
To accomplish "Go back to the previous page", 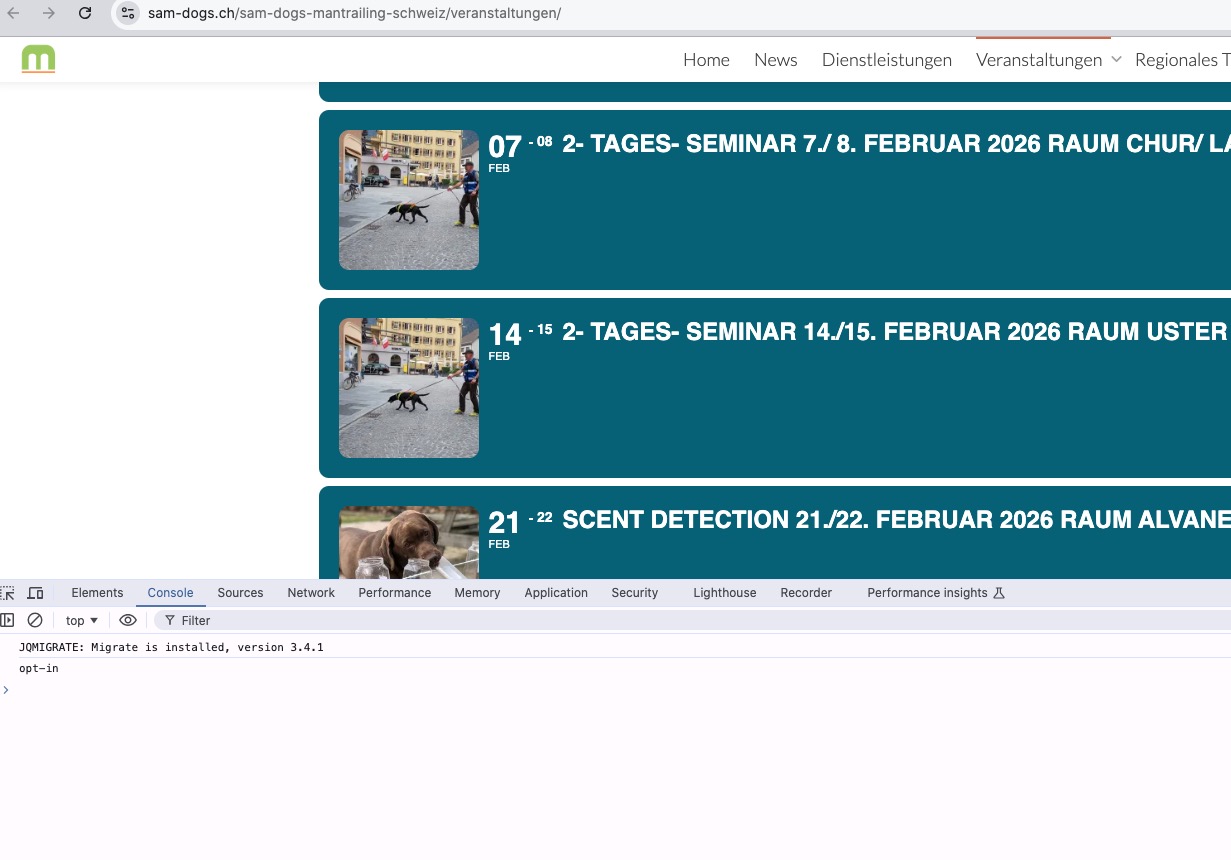I will pyautogui.click(x=14, y=13).
